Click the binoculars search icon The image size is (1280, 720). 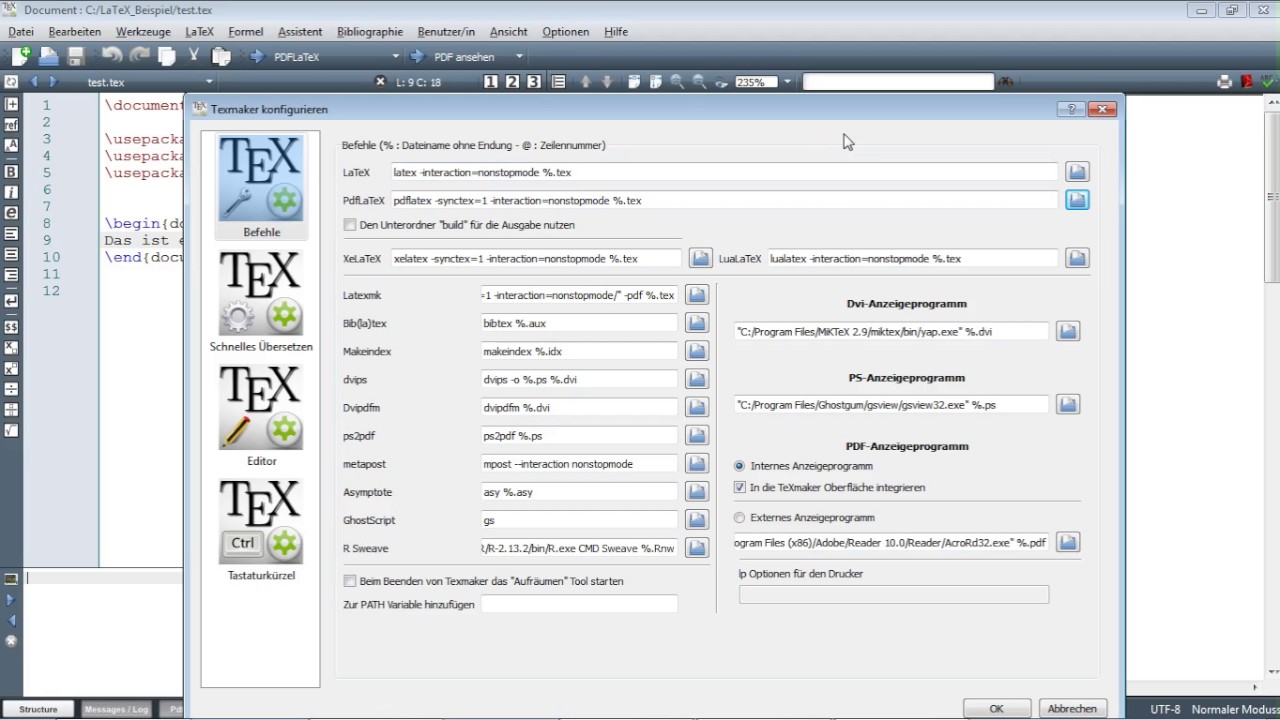pos(1006,82)
